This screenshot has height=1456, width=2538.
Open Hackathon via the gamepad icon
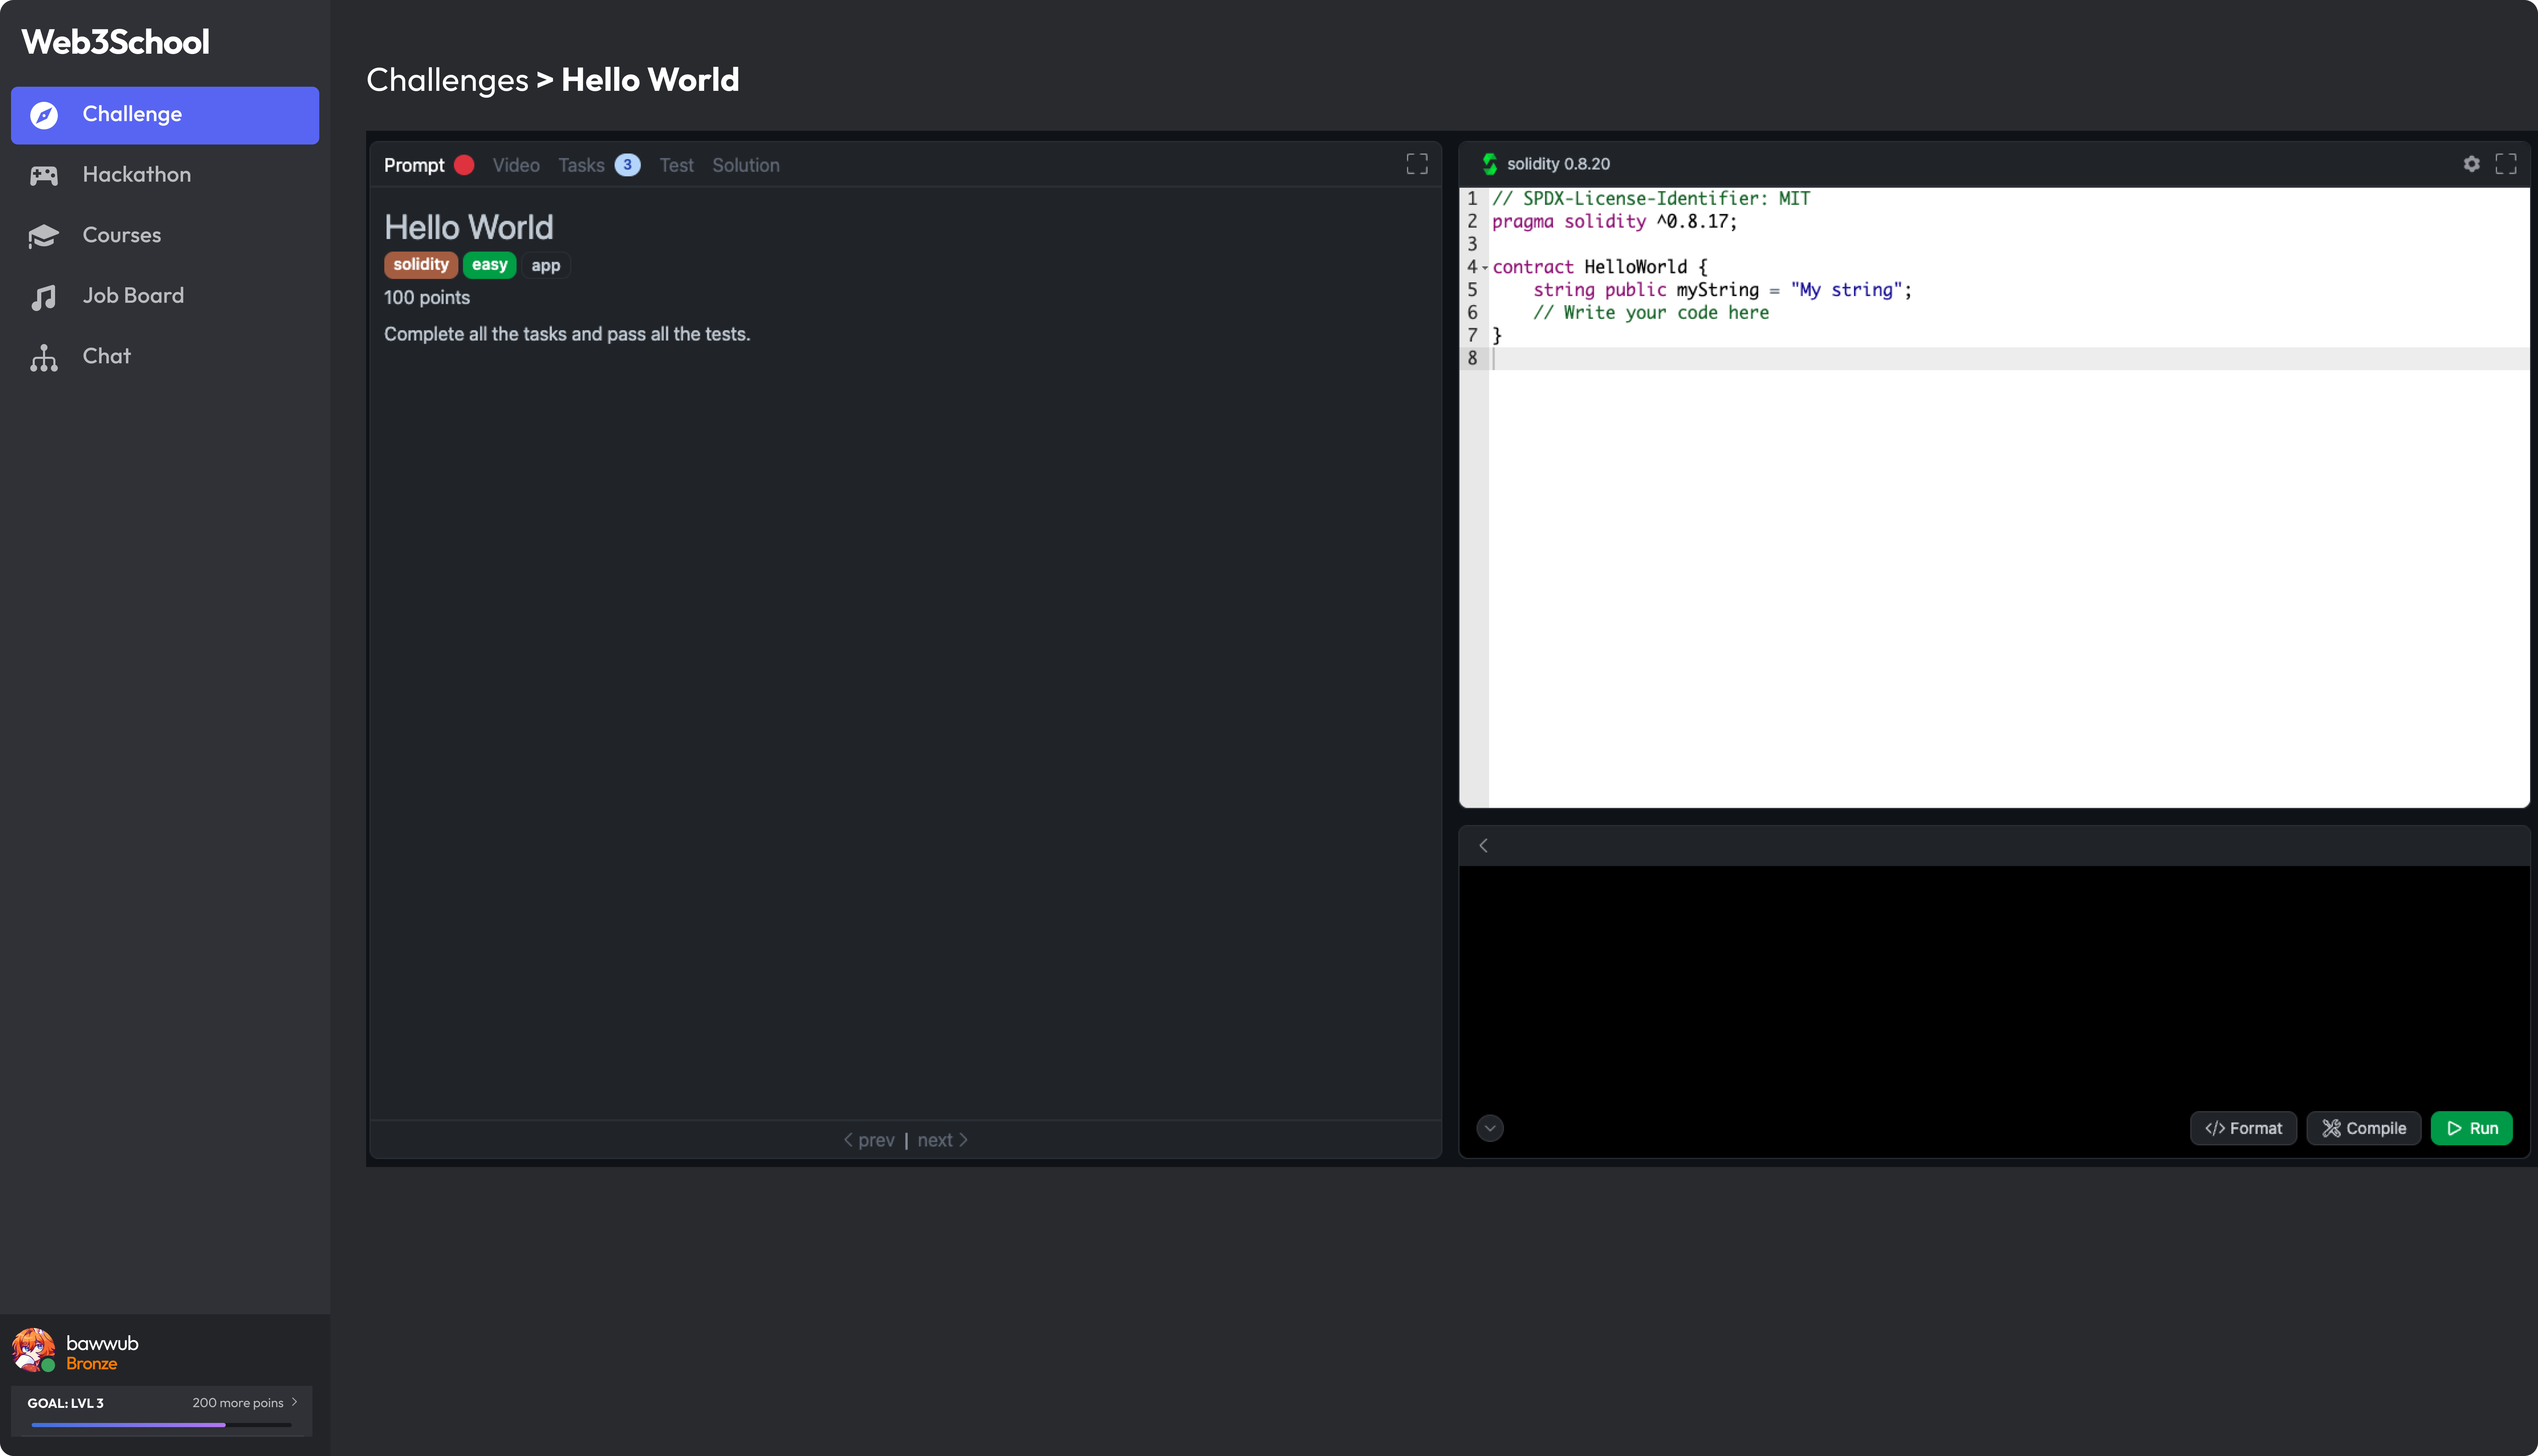(44, 175)
